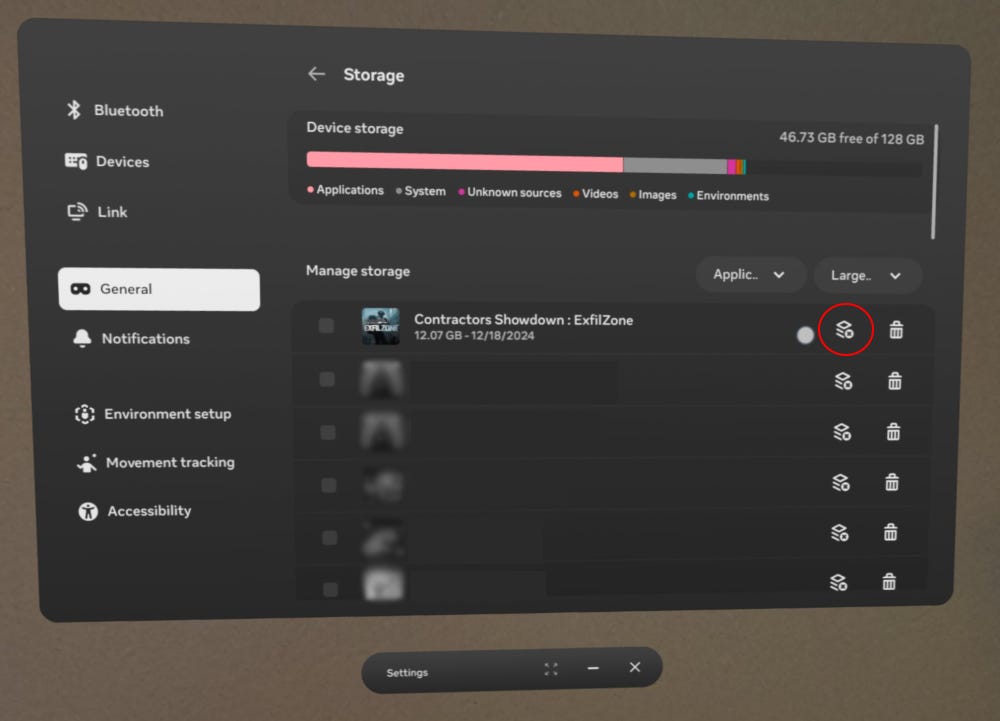Click the '46.73 GB free of 128 GB' text
The image size is (1000, 721).
(x=851, y=138)
